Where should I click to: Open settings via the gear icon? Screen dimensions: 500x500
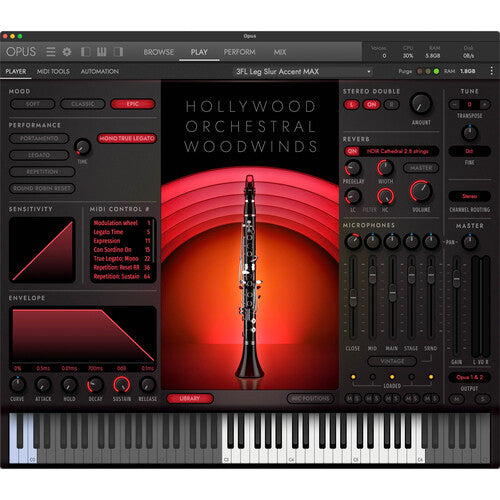click(x=67, y=52)
